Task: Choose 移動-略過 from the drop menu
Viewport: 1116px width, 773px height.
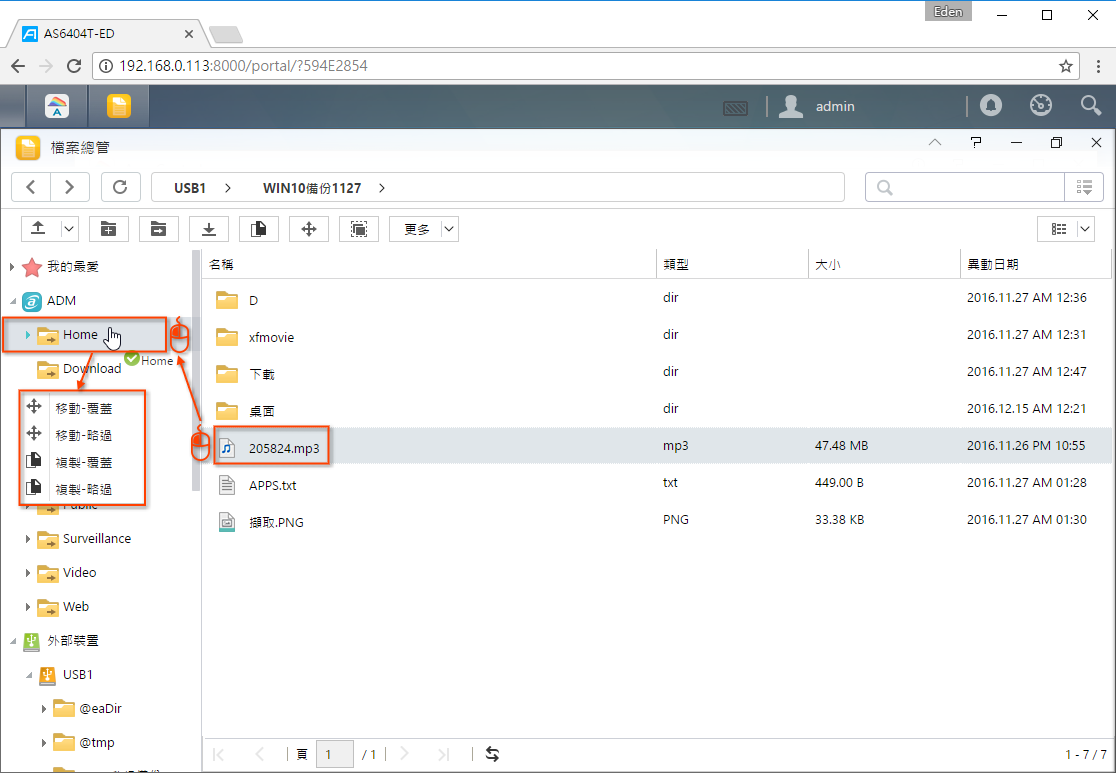Action: pos(83,435)
